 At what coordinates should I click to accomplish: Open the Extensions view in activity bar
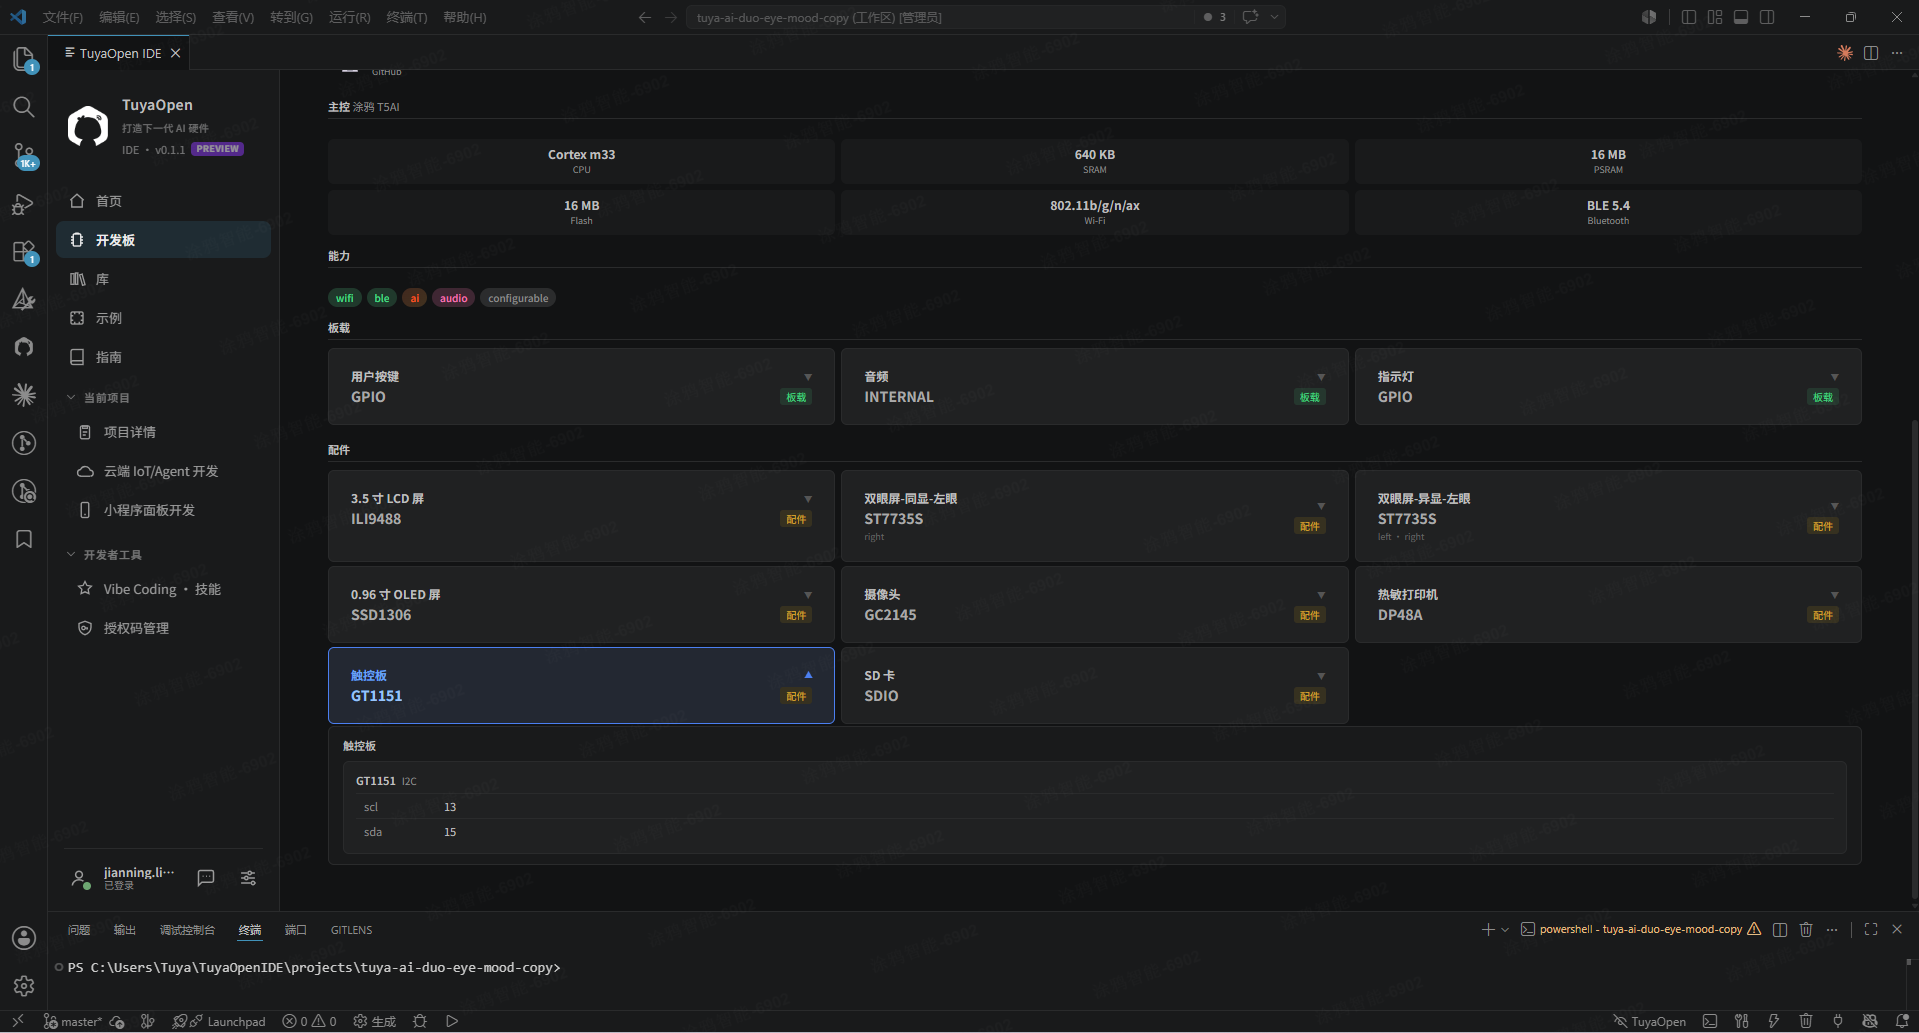click(24, 252)
